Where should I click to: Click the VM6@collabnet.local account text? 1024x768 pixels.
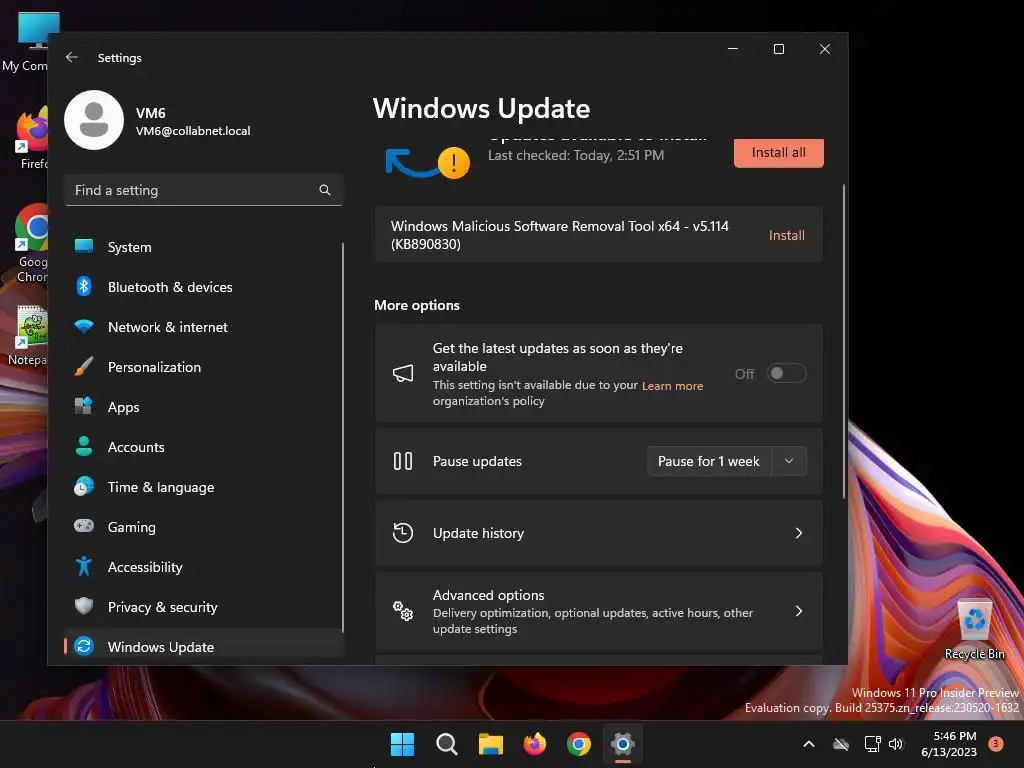193,131
